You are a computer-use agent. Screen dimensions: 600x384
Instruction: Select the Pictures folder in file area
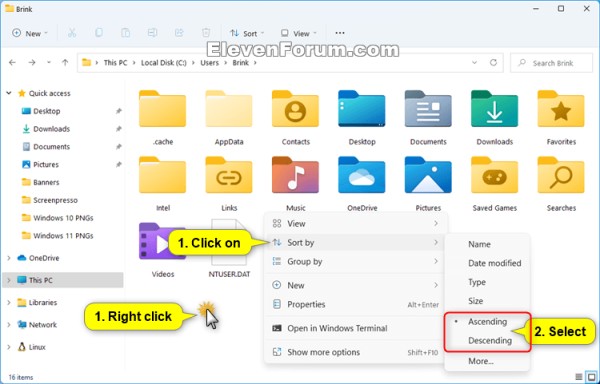click(428, 184)
